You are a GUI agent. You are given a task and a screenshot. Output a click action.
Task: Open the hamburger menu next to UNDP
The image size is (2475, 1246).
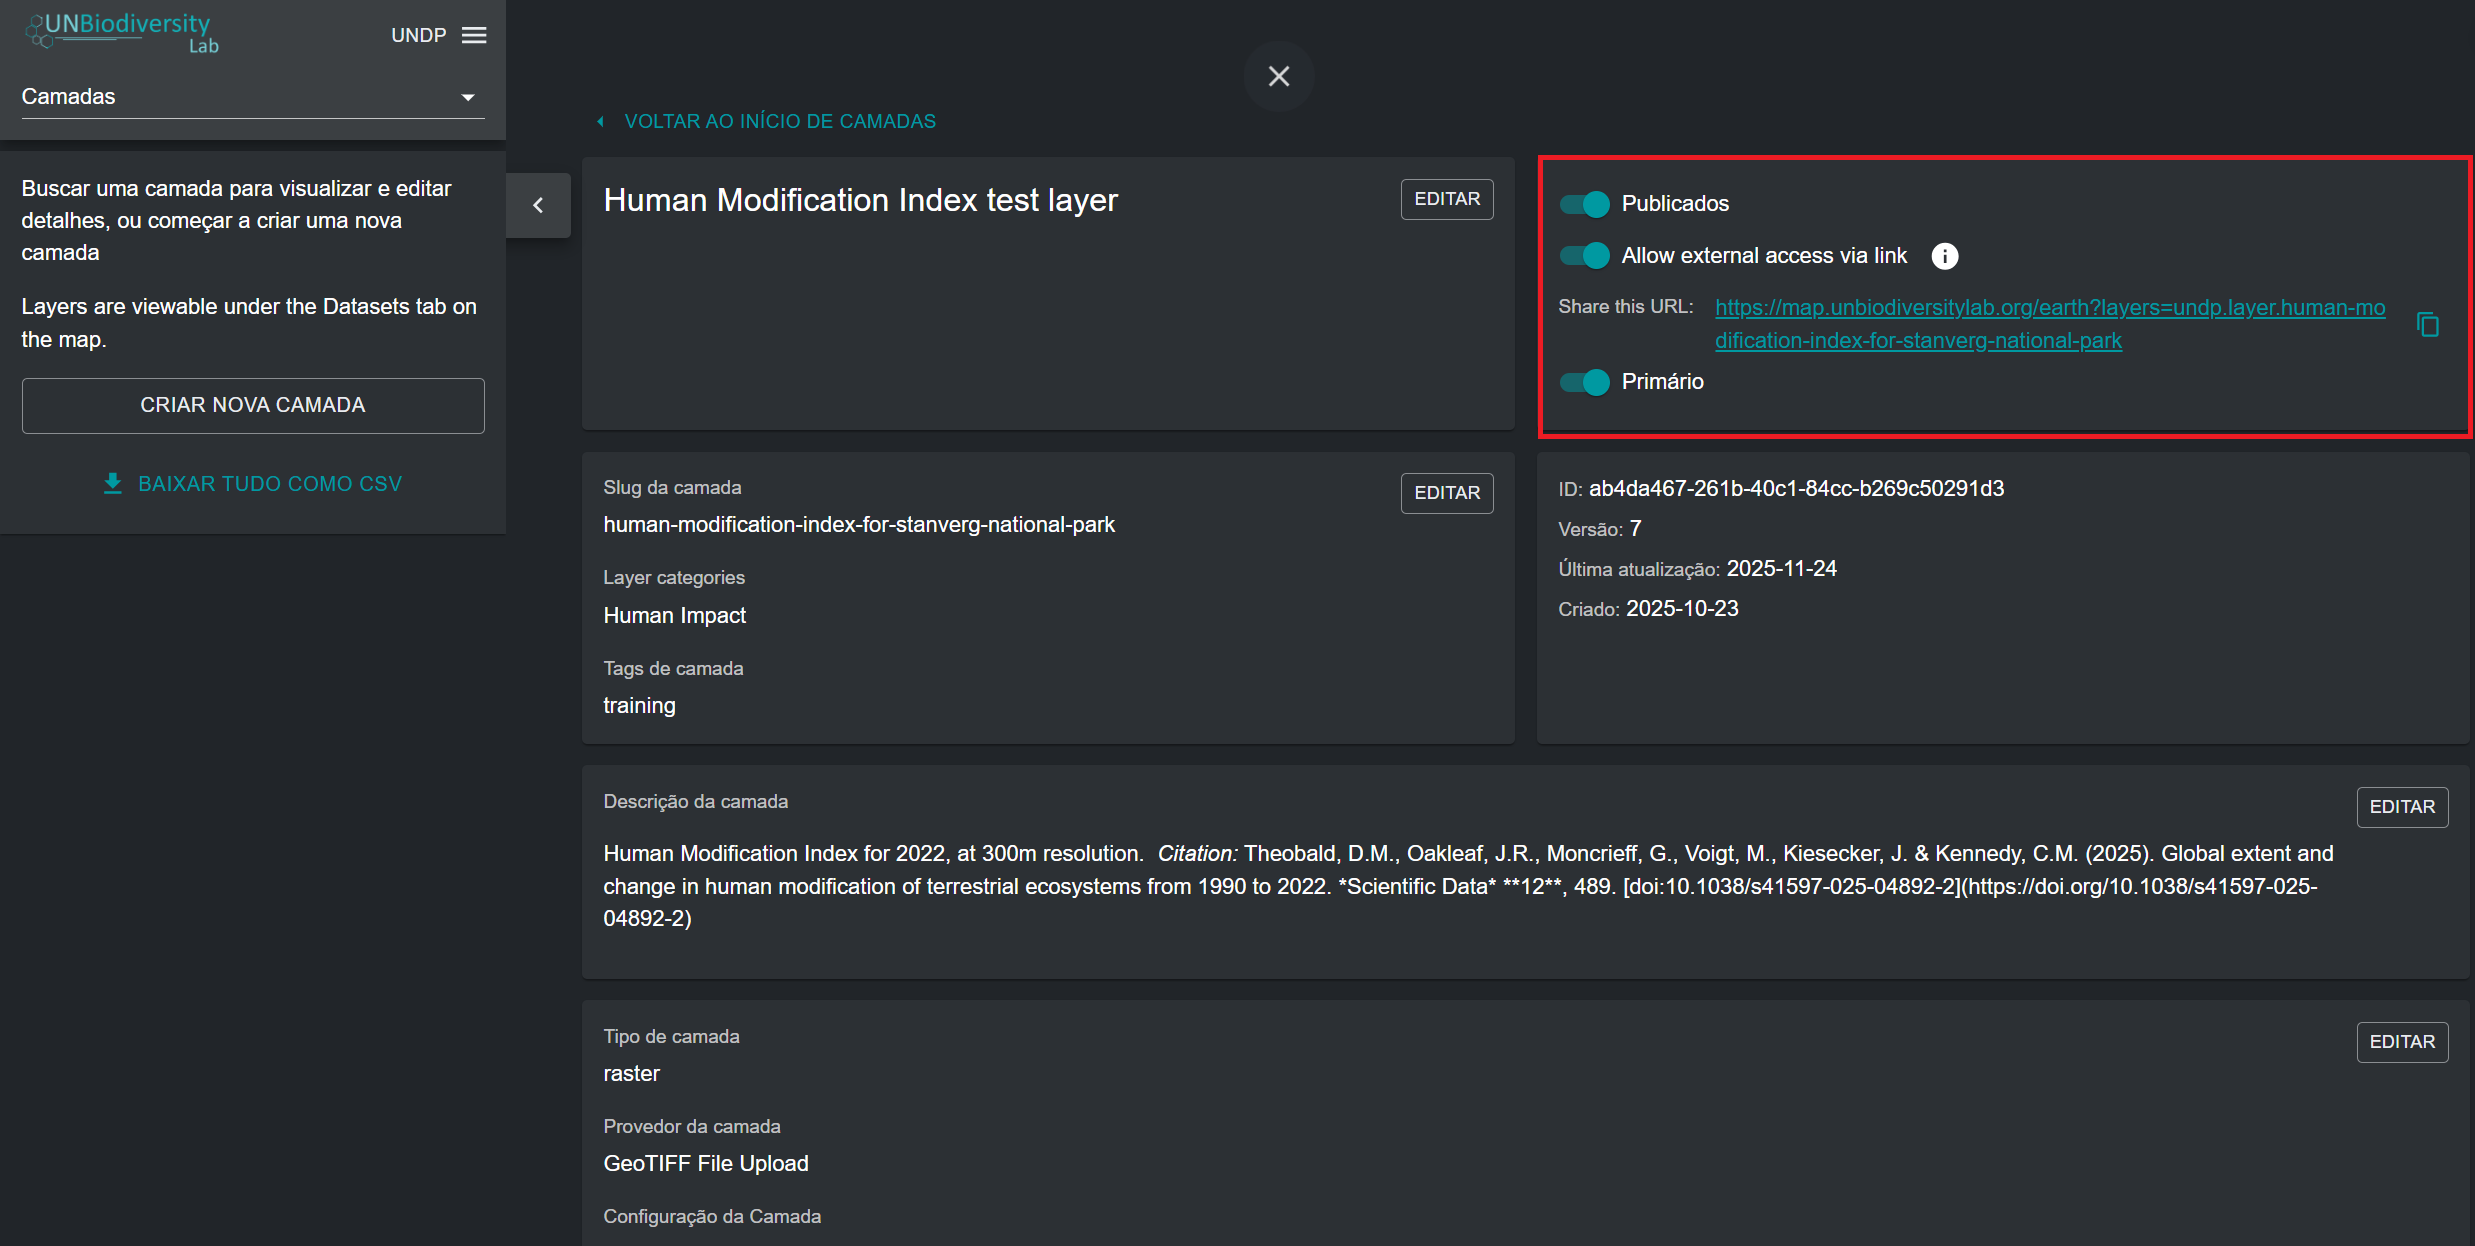point(474,35)
